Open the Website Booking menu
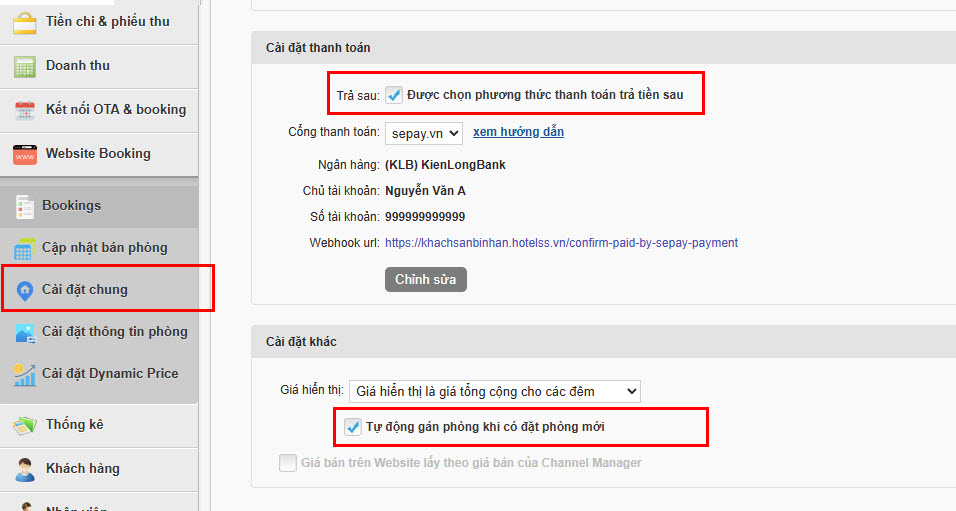Image resolution: width=956 pixels, height=511 pixels. pos(99,154)
